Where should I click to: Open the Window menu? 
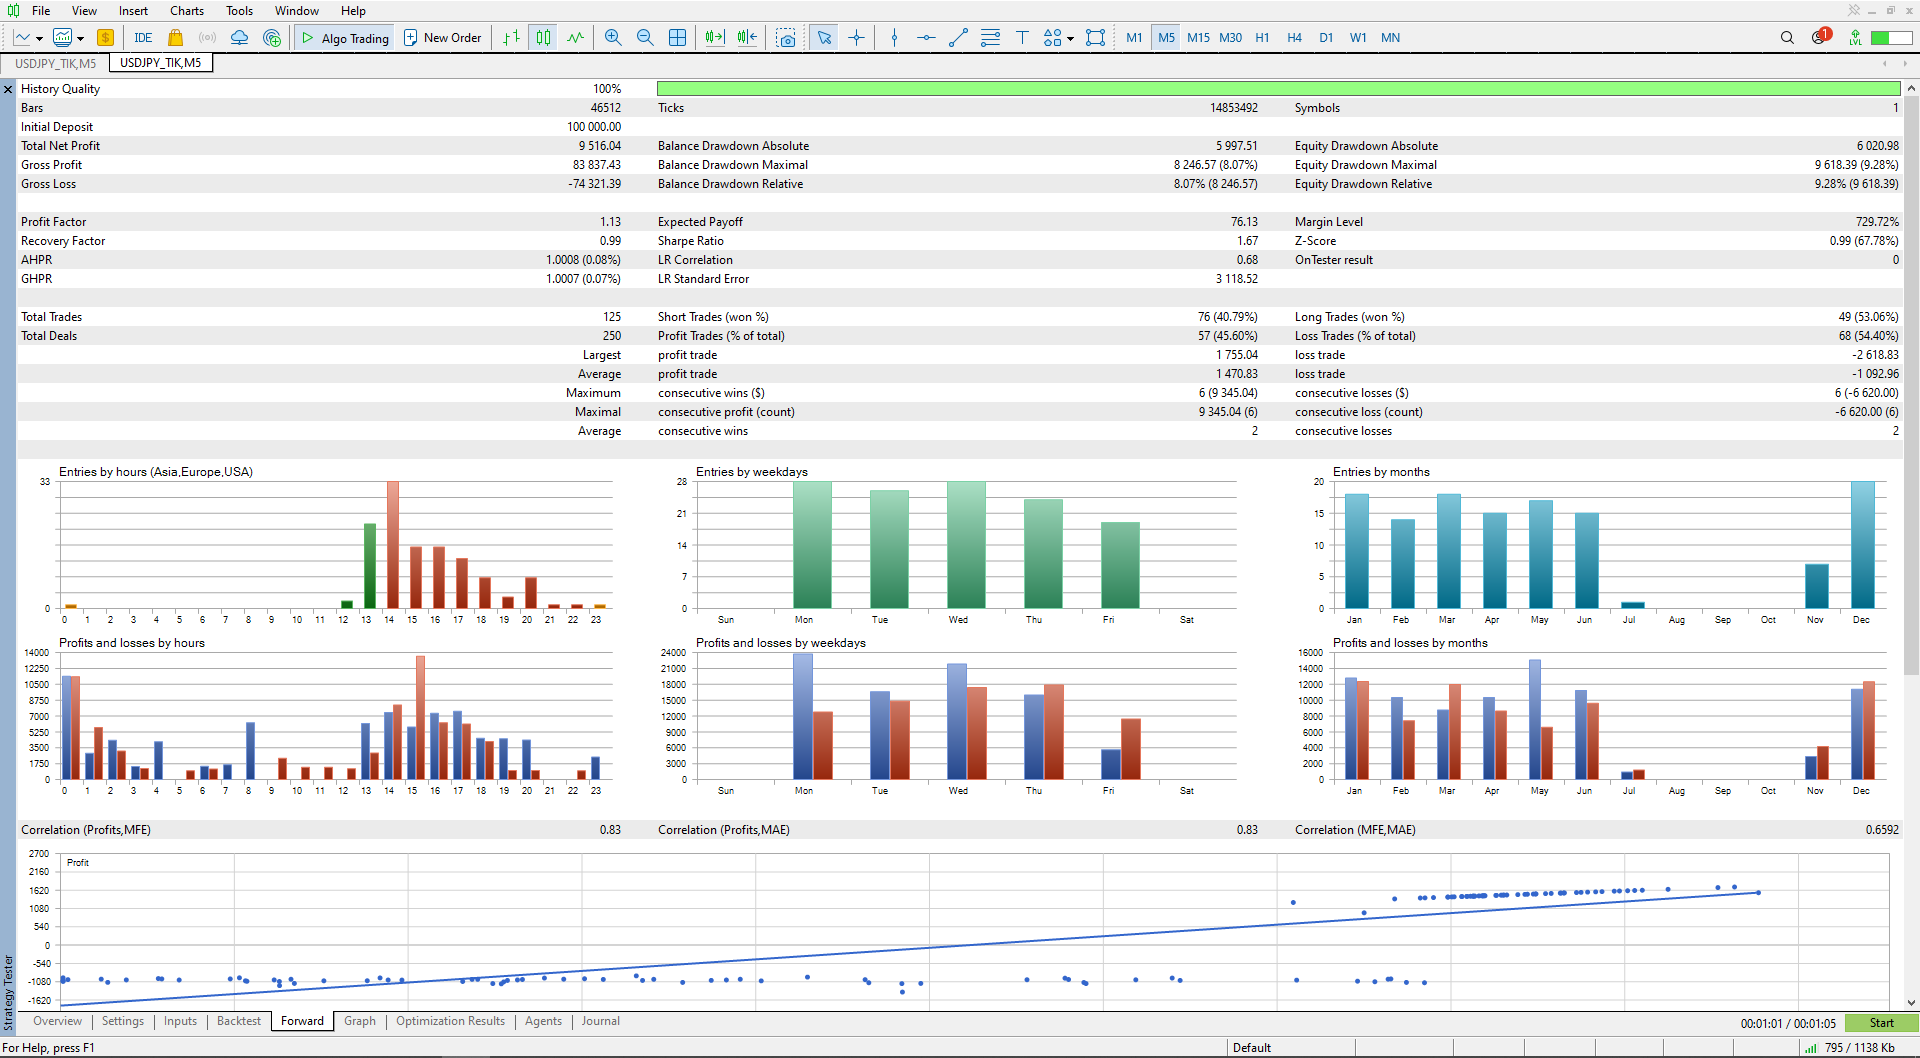tap(297, 11)
